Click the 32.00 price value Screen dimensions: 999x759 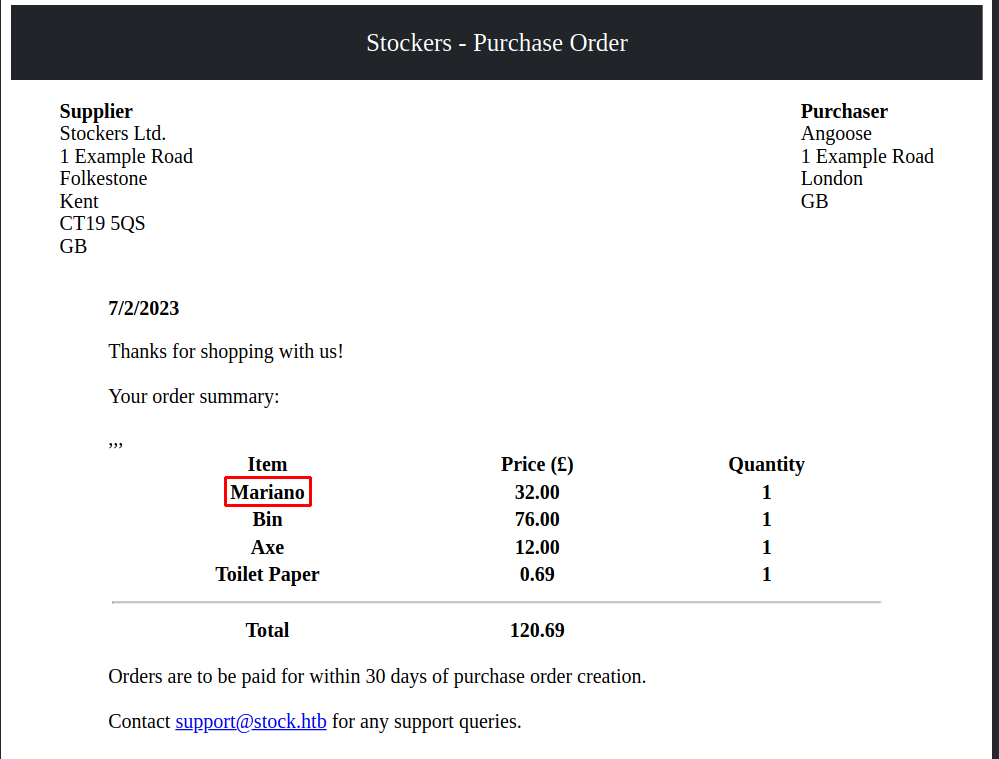tap(537, 492)
